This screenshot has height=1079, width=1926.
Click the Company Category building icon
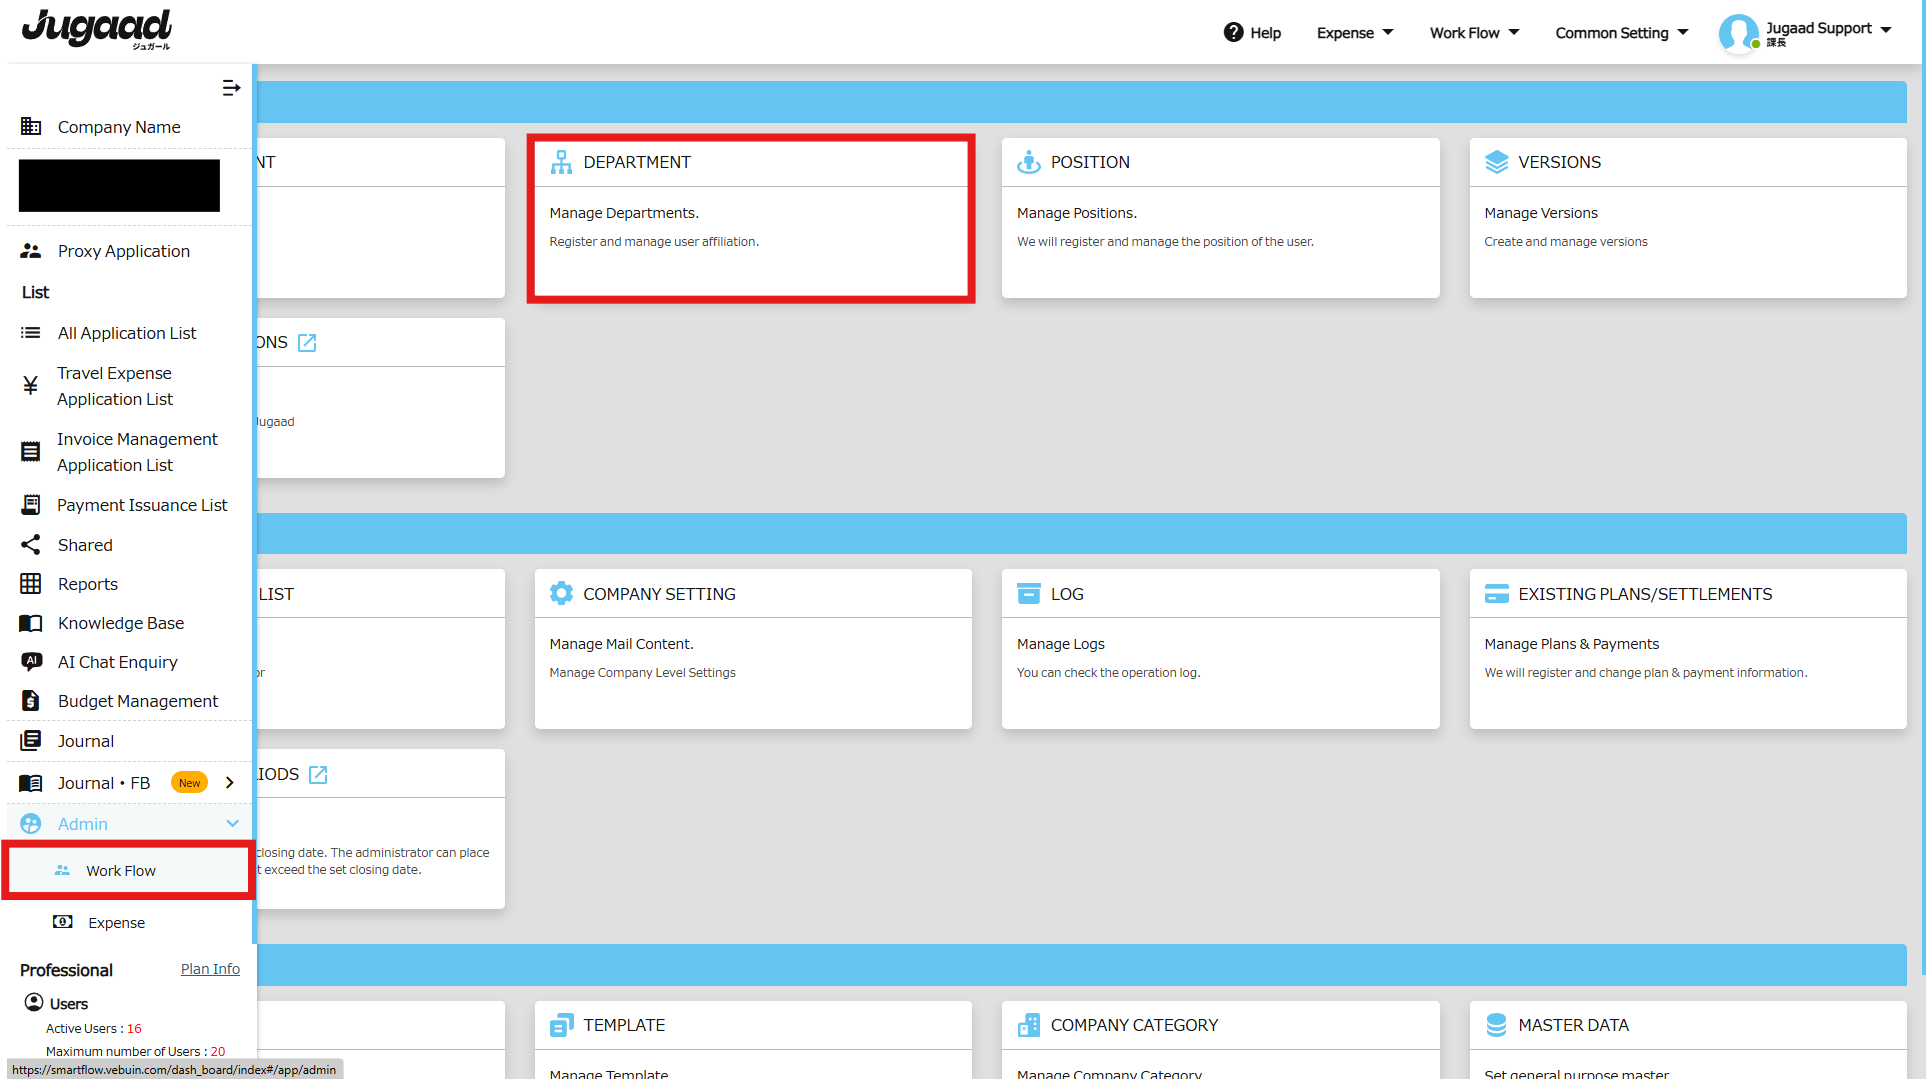(1028, 1025)
